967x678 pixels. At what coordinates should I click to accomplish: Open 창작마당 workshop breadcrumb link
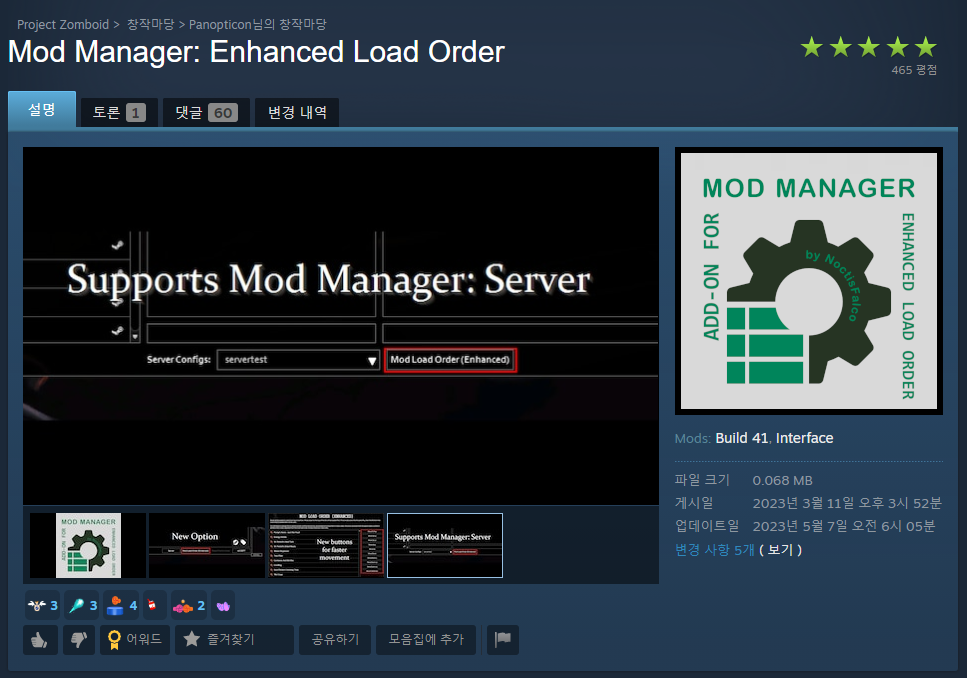pyautogui.click(x=150, y=25)
